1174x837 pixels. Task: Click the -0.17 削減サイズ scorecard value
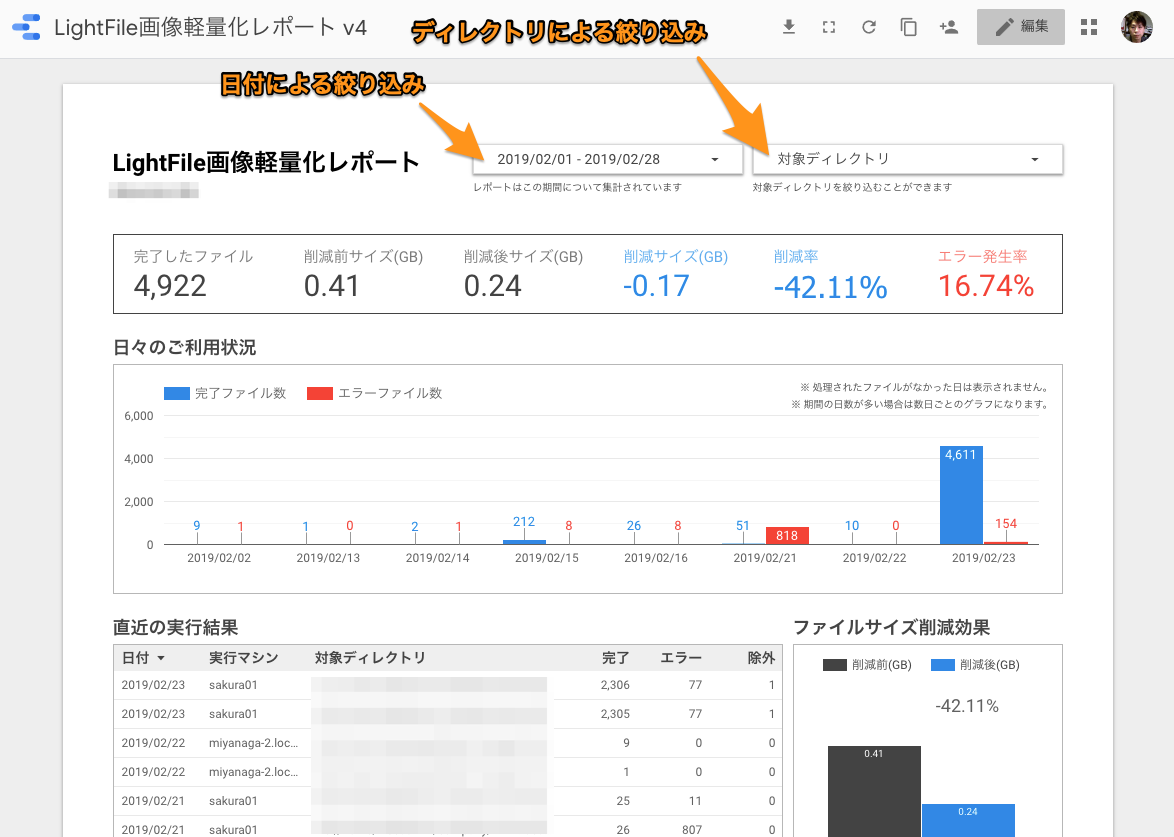click(657, 286)
